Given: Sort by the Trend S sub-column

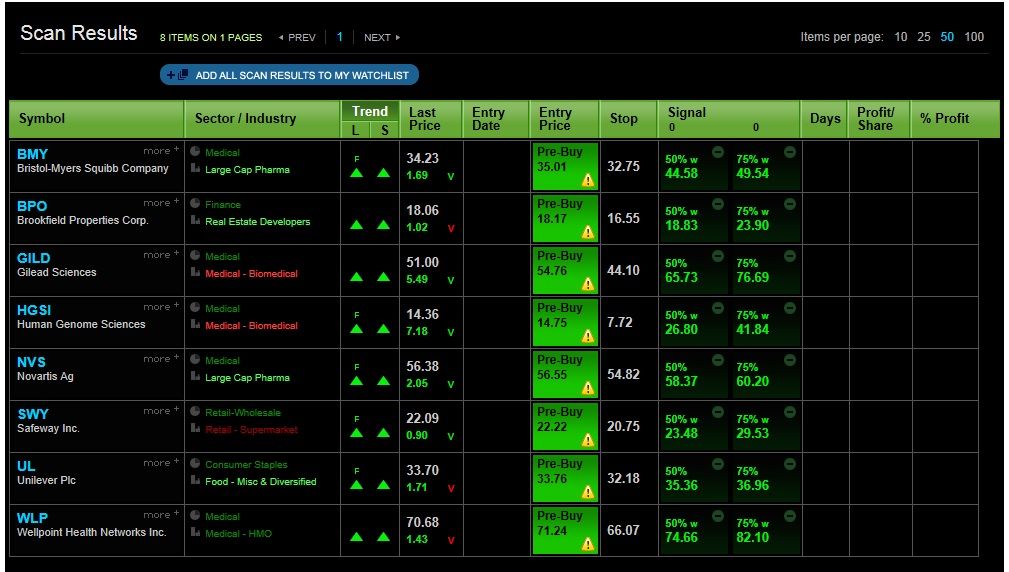Looking at the screenshot, I should 384,130.
